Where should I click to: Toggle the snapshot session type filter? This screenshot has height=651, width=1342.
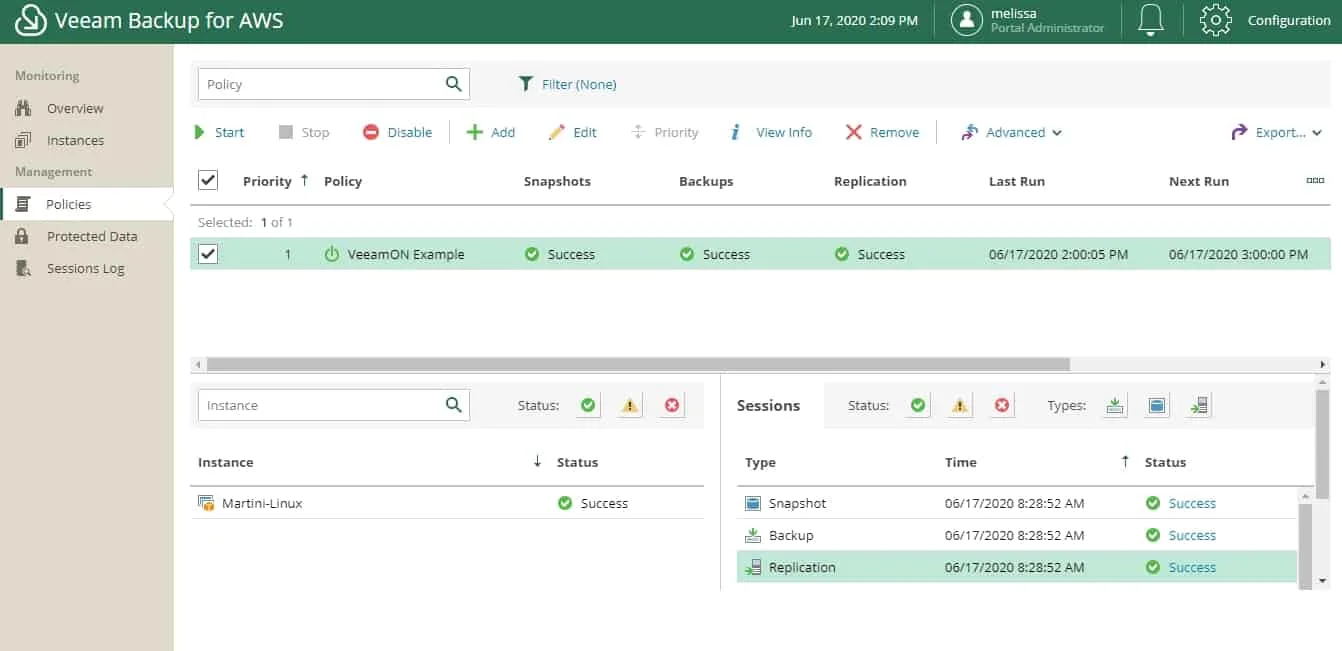pyautogui.click(x=1157, y=405)
